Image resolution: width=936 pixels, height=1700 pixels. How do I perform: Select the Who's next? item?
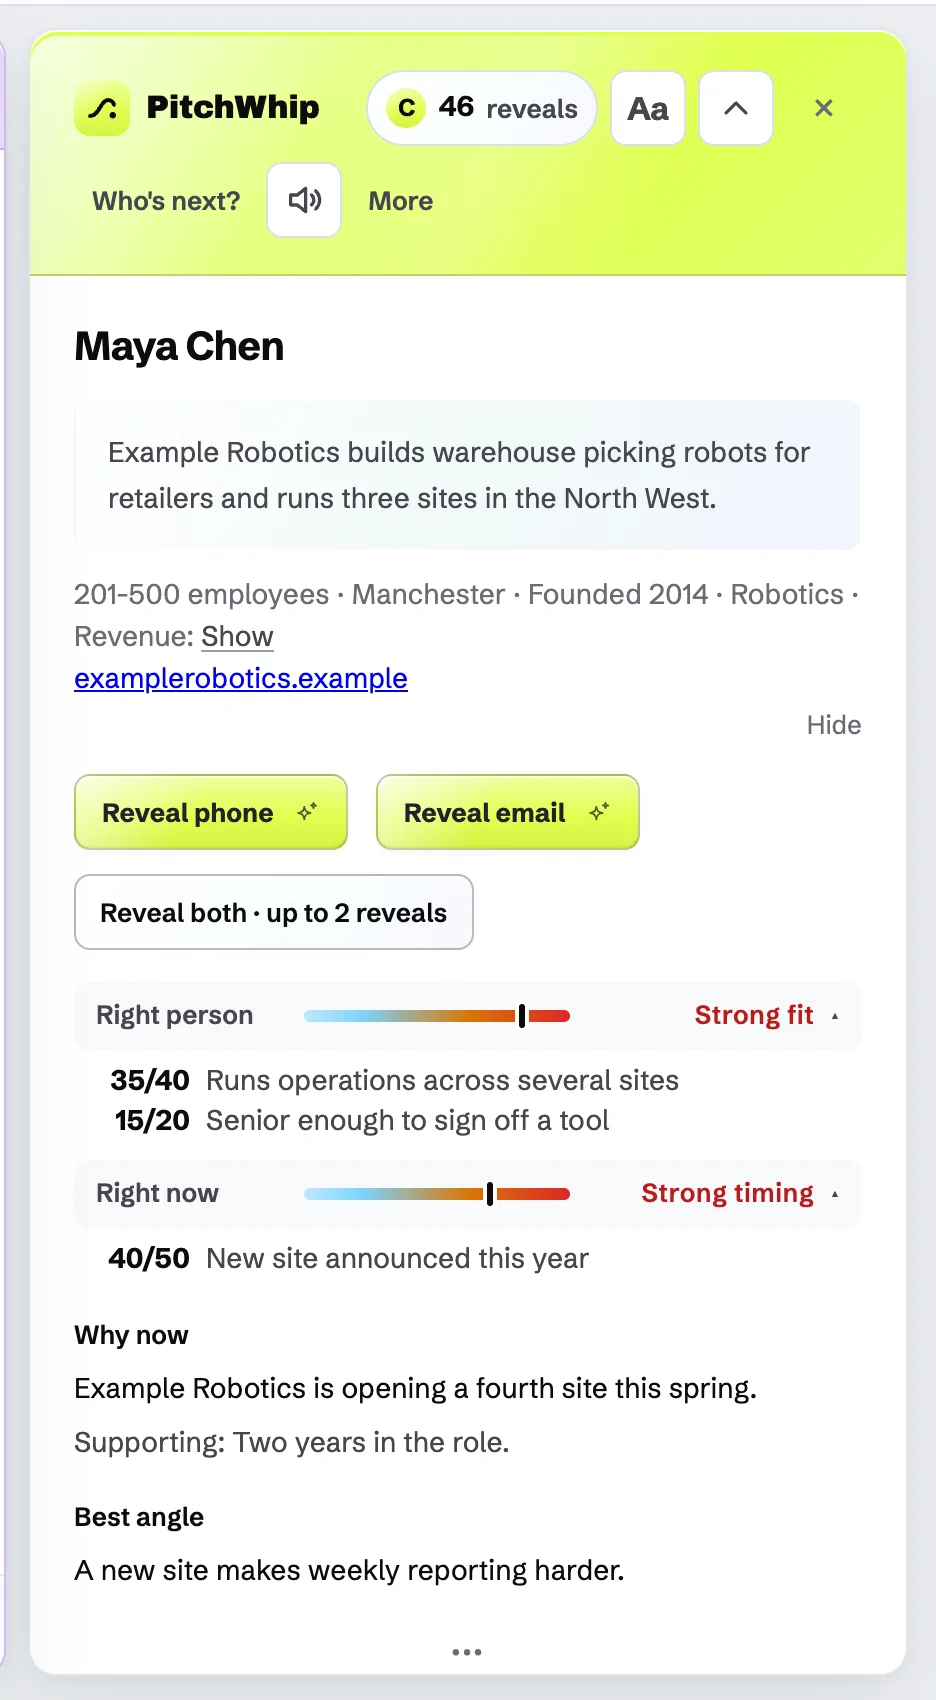[x=166, y=201]
